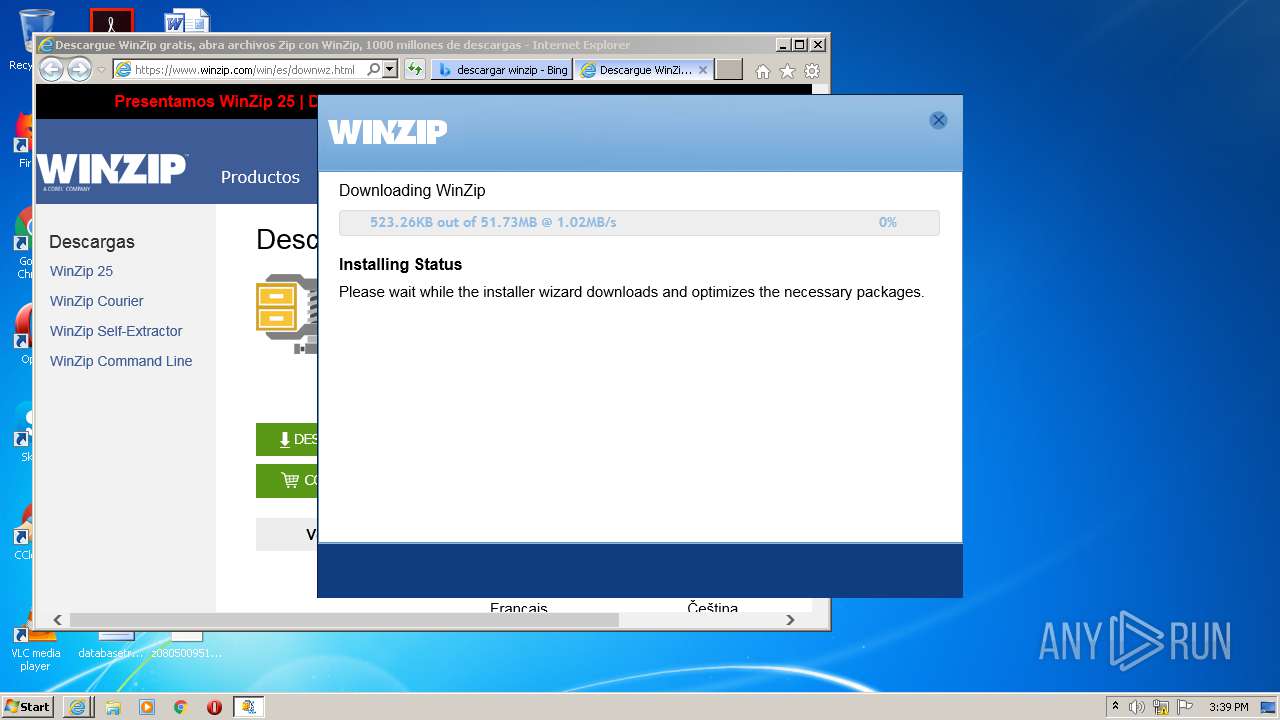The height and width of the screenshot is (720, 1280).
Task: Open the WinZip 25 sidebar link
Action: (81, 271)
